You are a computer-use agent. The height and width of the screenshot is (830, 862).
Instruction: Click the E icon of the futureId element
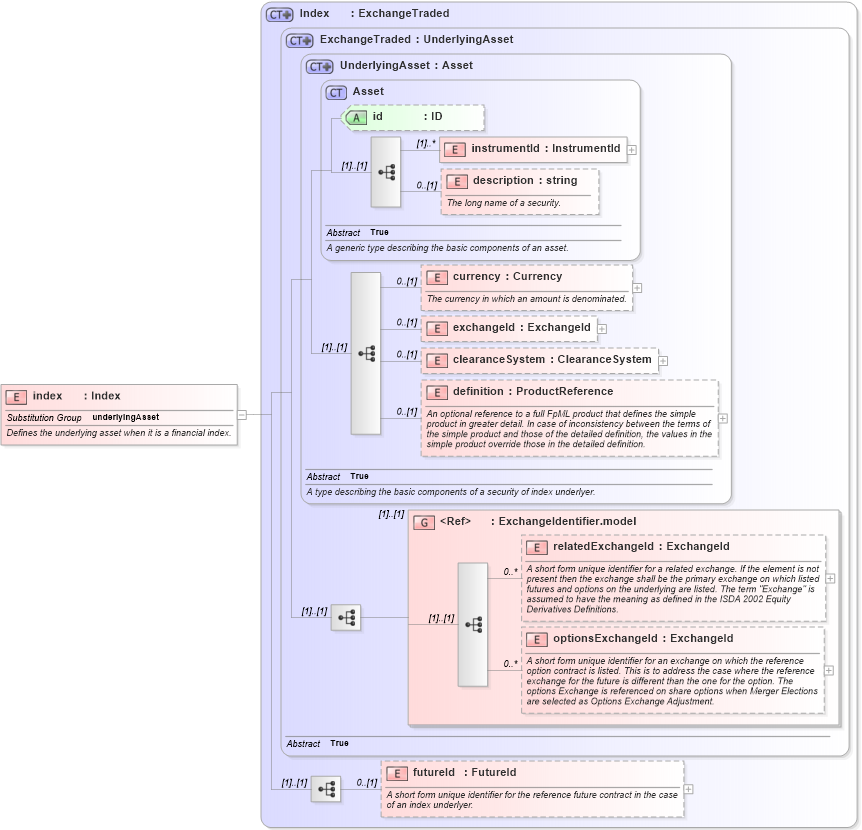pos(397,772)
